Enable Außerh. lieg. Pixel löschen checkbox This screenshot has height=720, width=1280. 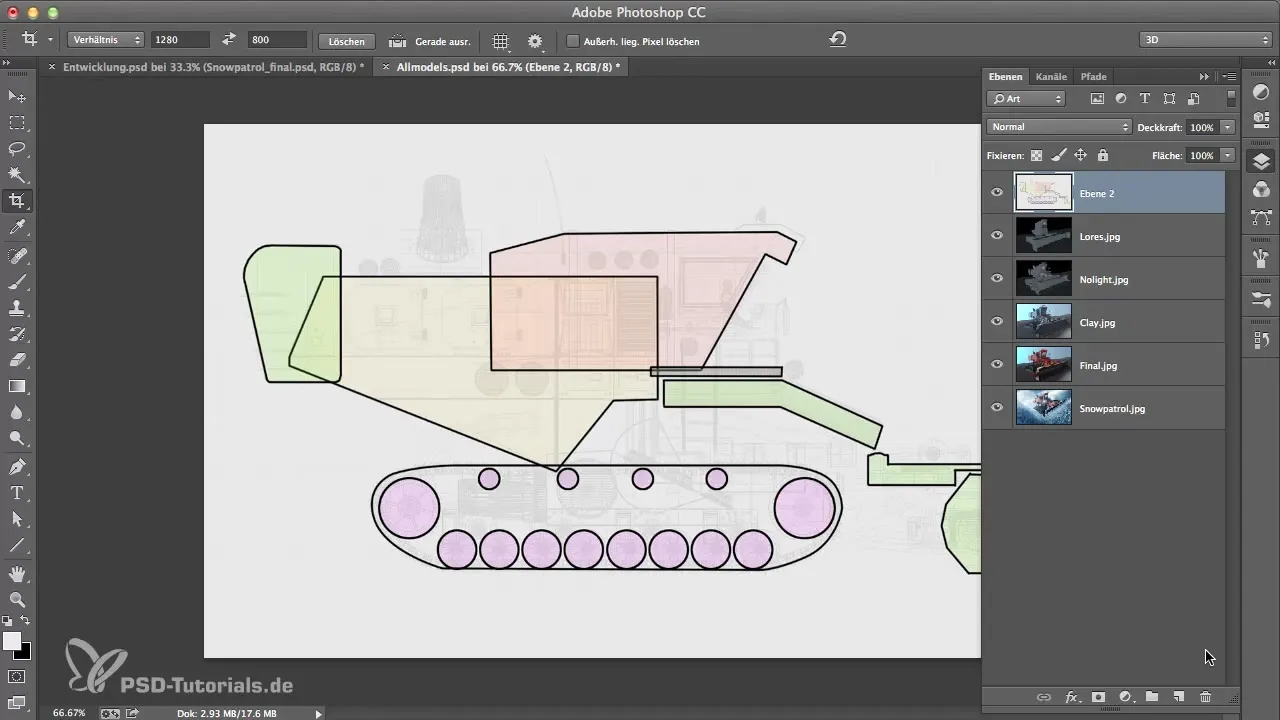573,41
